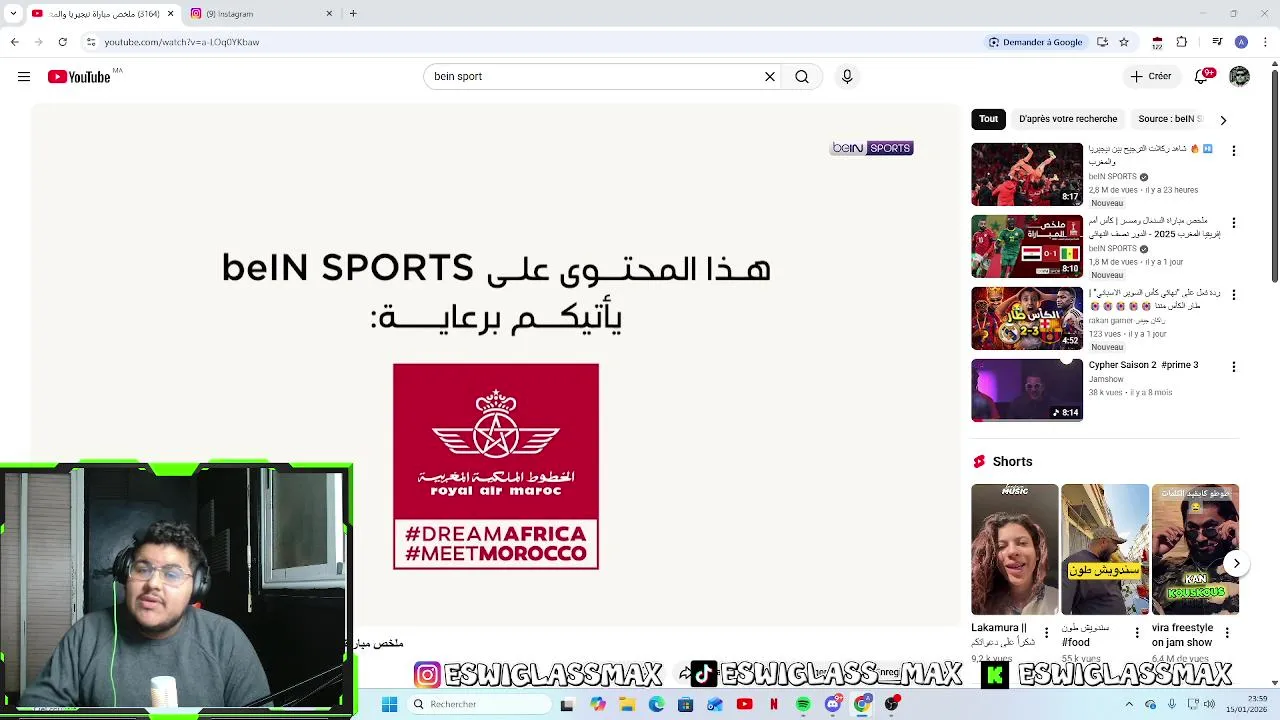Open options for Lakamura short

pyautogui.click(x=1047, y=634)
